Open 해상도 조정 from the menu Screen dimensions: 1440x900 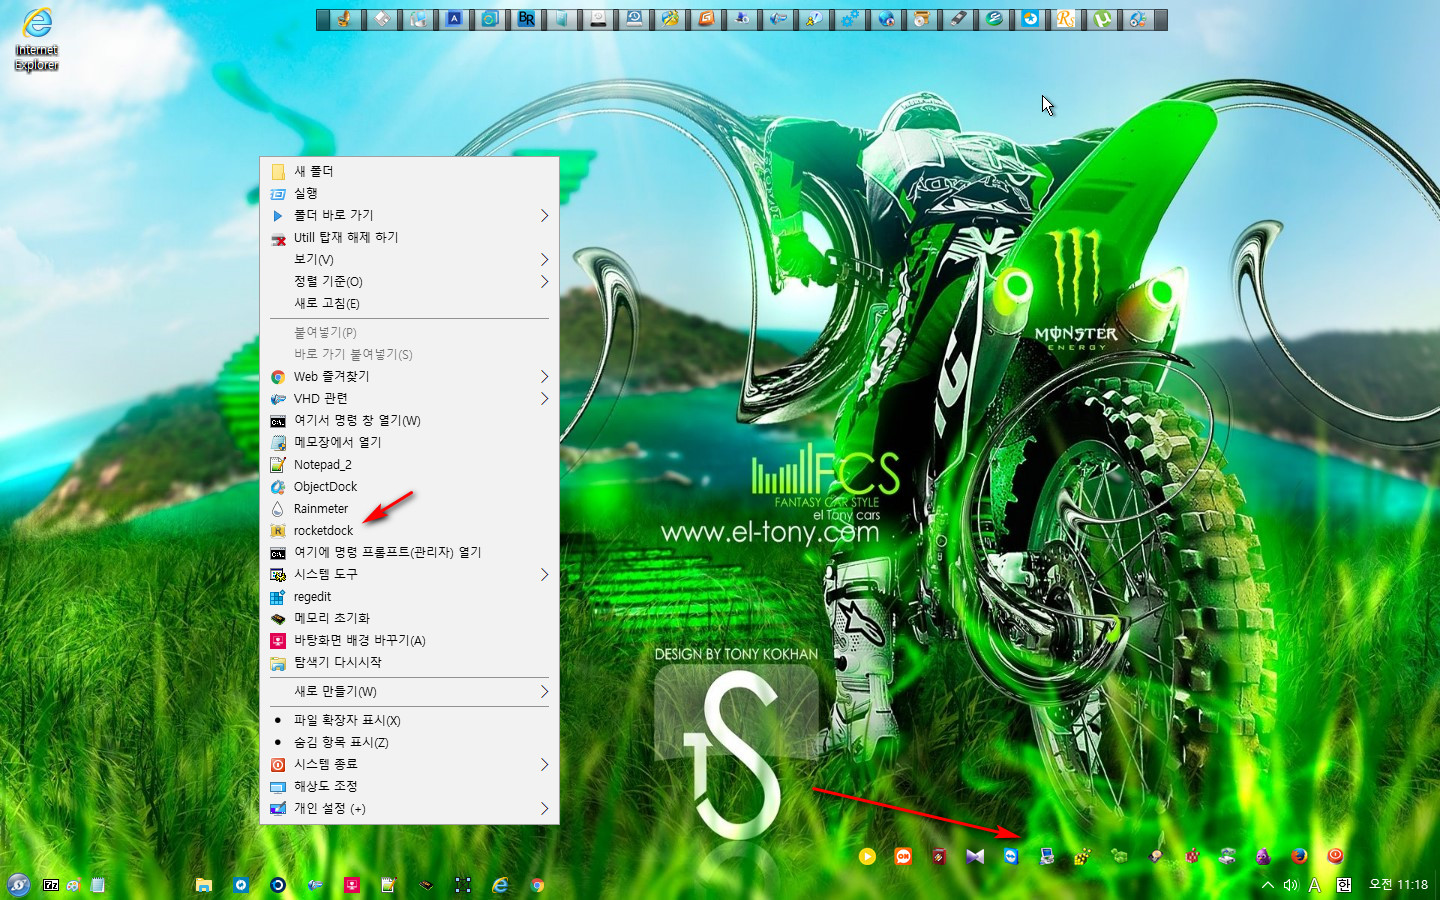point(409,786)
